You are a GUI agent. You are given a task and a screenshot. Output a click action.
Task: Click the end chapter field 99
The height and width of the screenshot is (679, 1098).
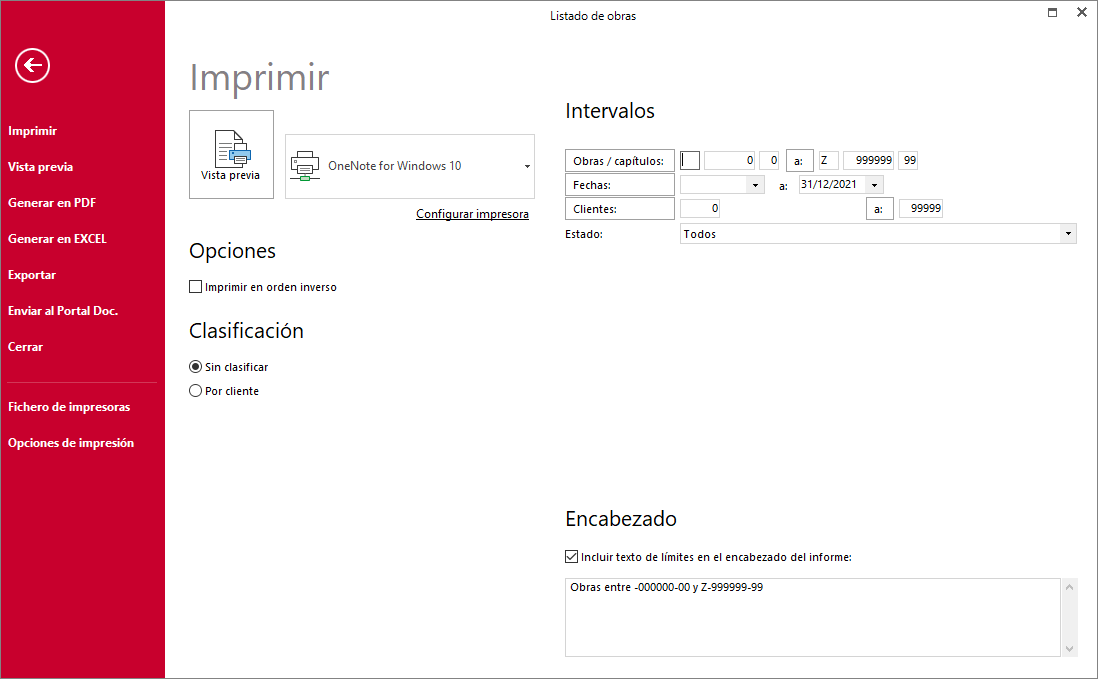[x=908, y=160]
